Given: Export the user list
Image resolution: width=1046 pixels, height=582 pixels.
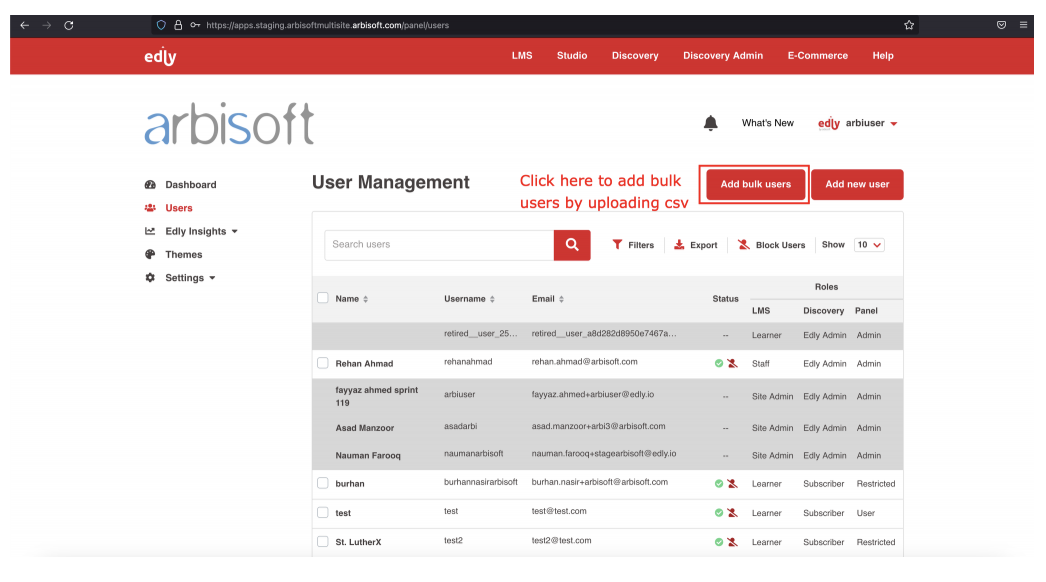Looking at the screenshot, I should [695, 245].
